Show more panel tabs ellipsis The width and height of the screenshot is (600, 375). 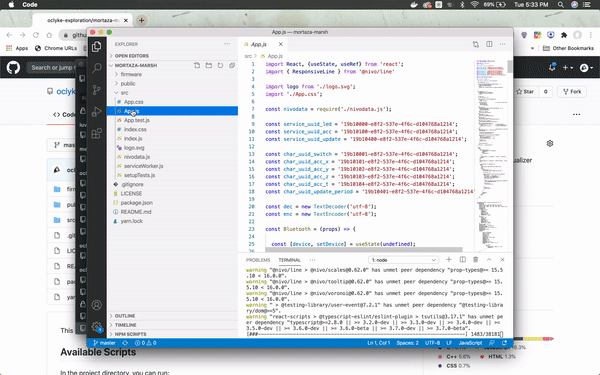(x=312, y=260)
